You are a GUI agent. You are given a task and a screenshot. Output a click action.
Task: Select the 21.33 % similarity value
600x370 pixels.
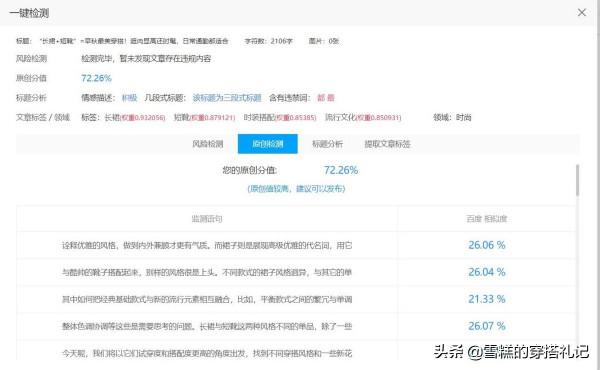coord(487,299)
